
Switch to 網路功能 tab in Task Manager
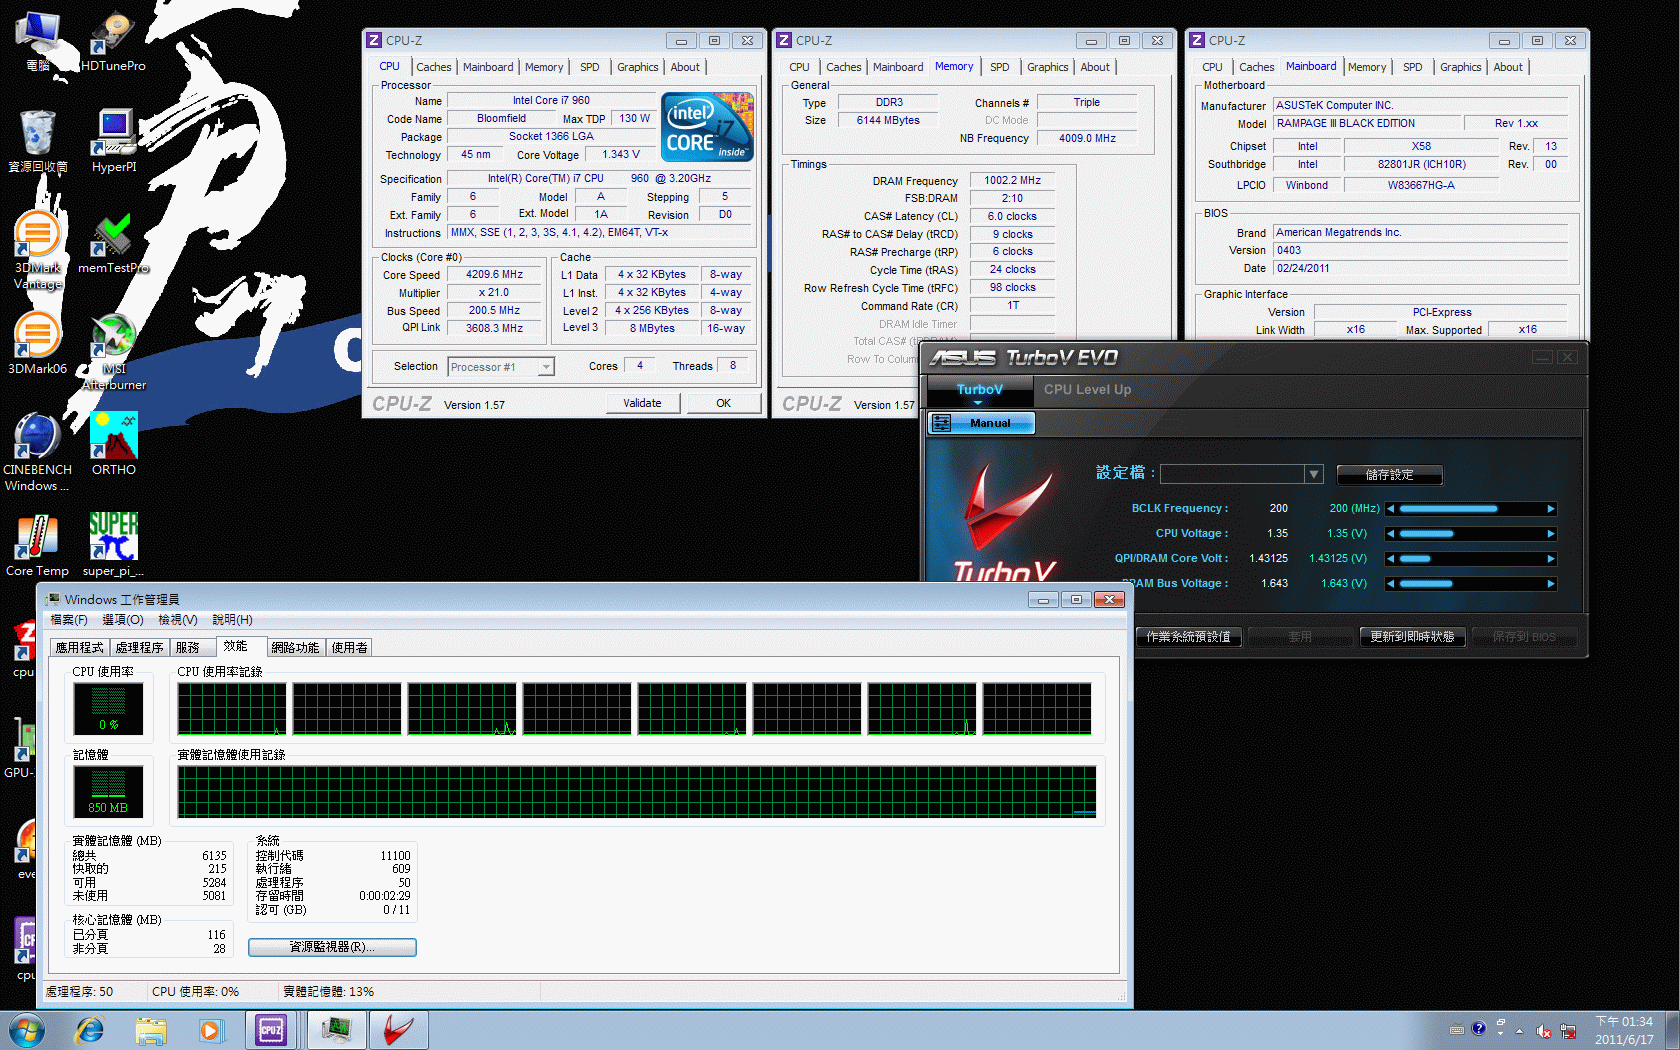coord(295,648)
